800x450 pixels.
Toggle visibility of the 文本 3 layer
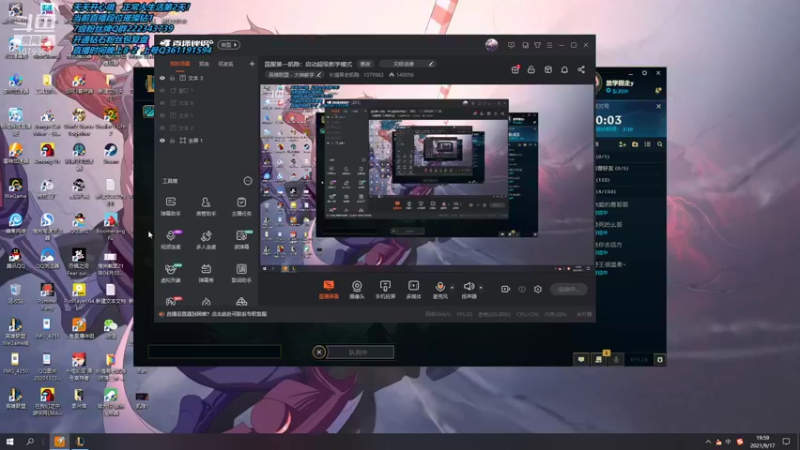pyautogui.click(x=162, y=78)
